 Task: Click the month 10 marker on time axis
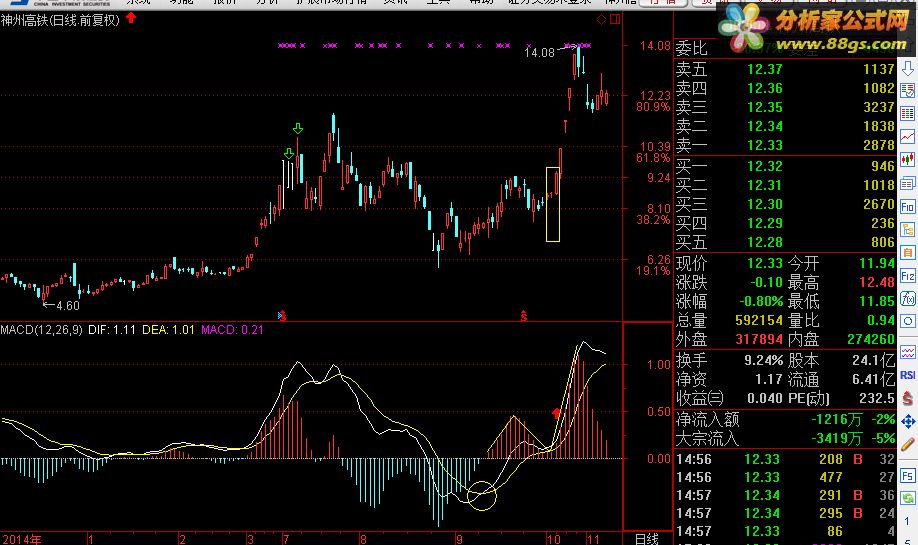point(554,539)
